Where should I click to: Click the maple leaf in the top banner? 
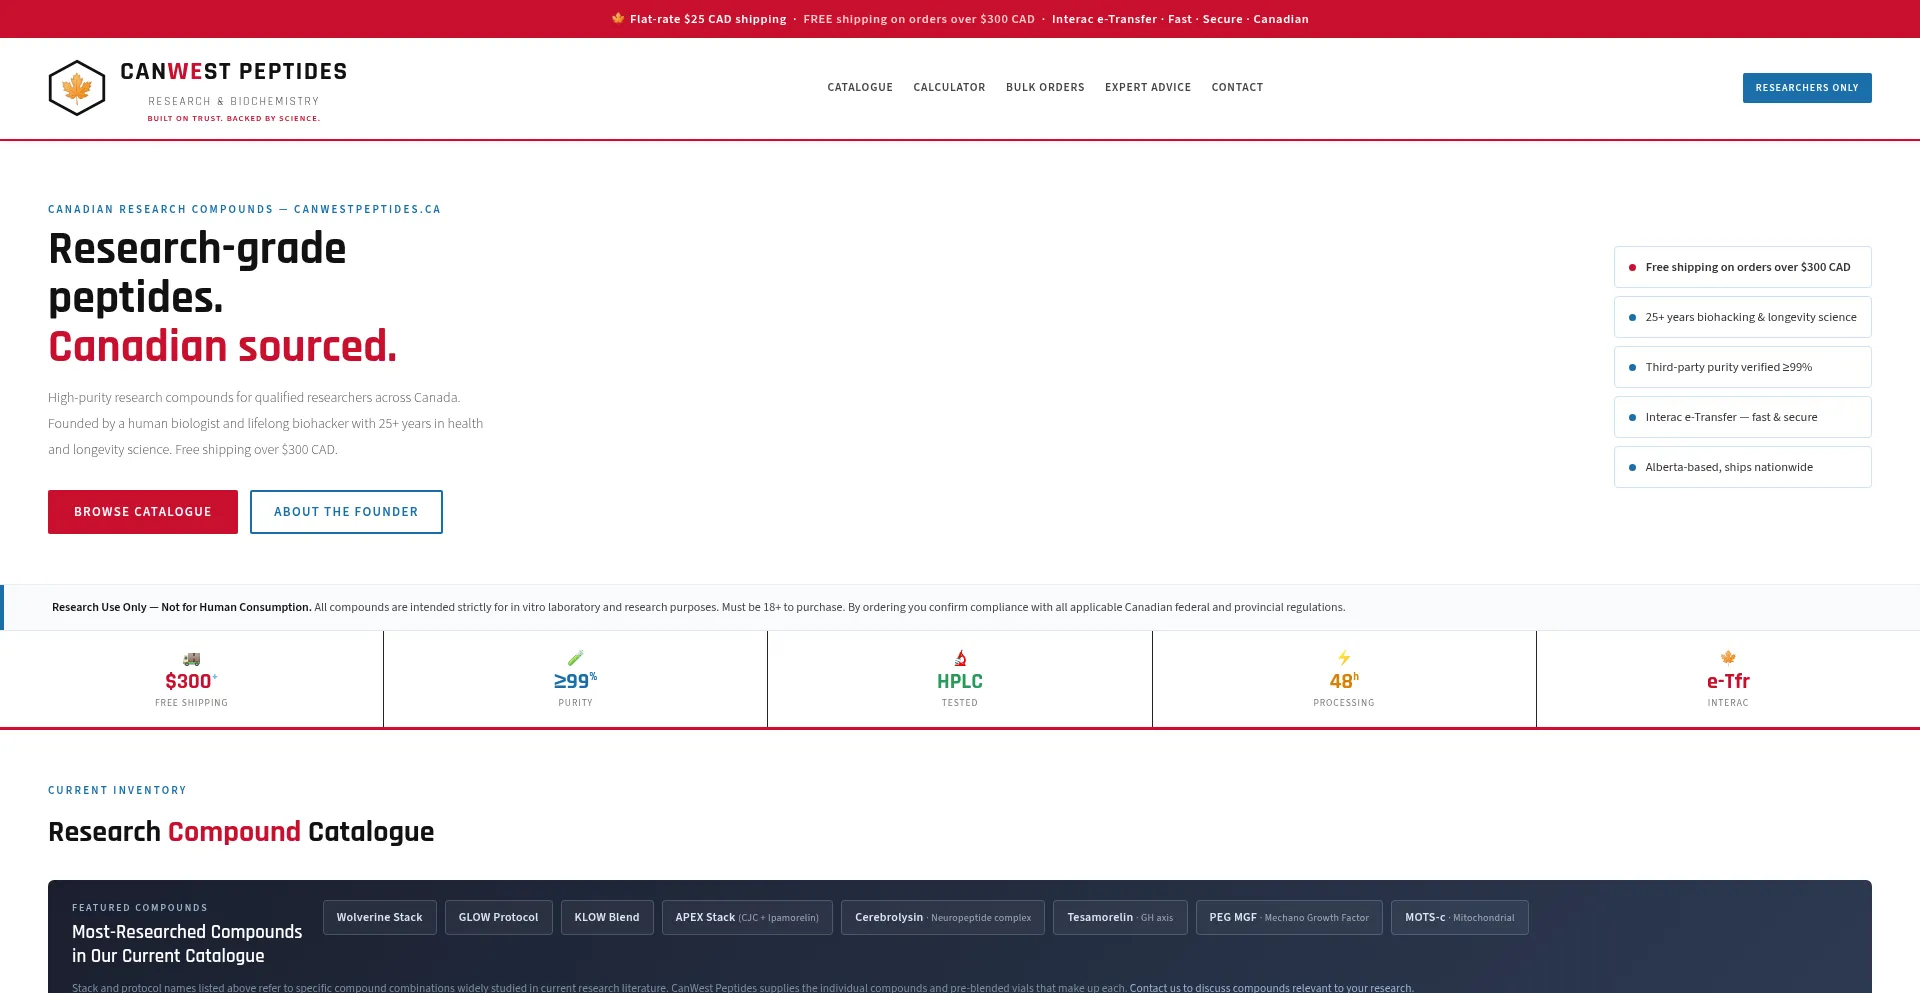pyautogui.click(x=618, y=18)
